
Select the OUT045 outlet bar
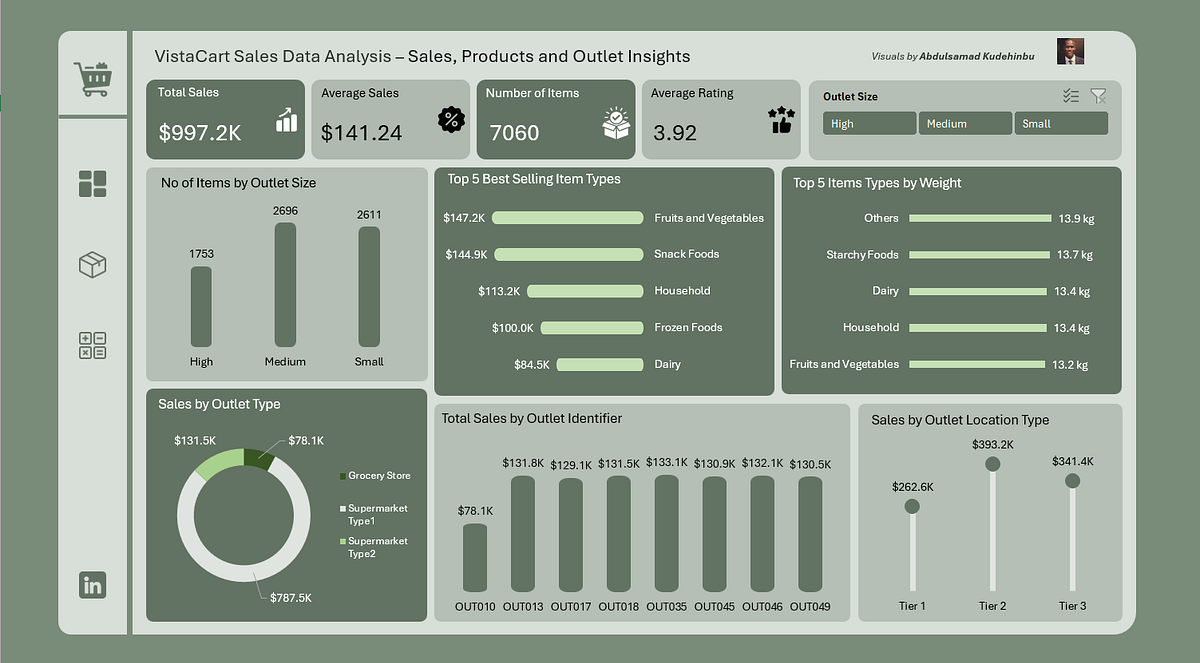tap(714, 534)
